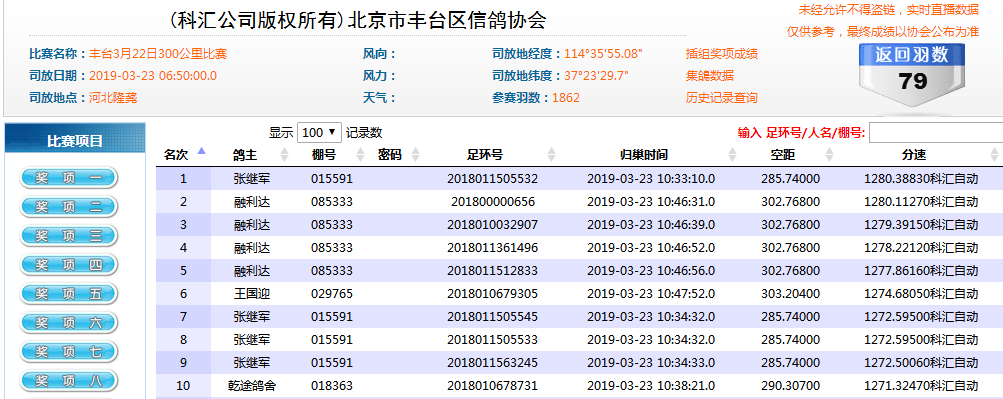Viewport: 1003px width, 399px height.
Task: Select owner 张继军 in rank 1 row
Action: click(252, 179)
